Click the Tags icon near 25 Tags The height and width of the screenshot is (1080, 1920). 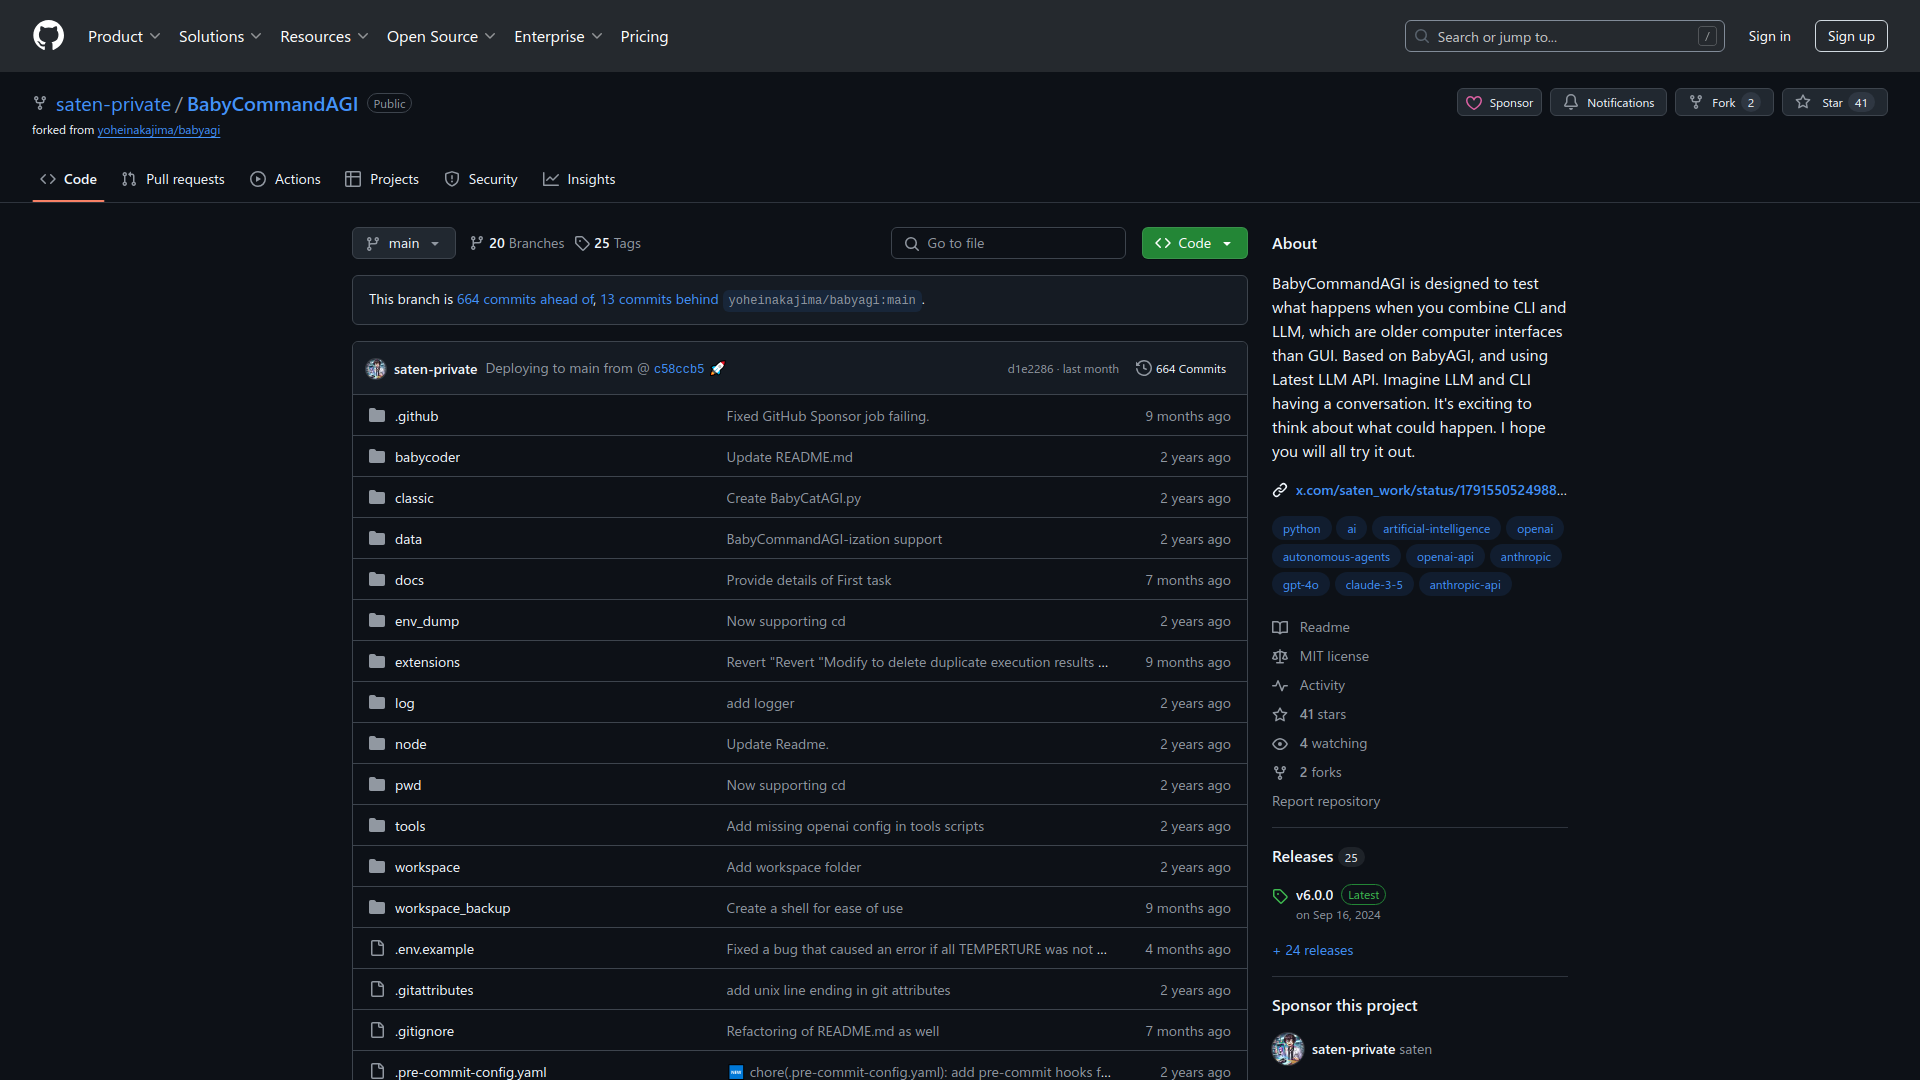[x=582, y=243]
